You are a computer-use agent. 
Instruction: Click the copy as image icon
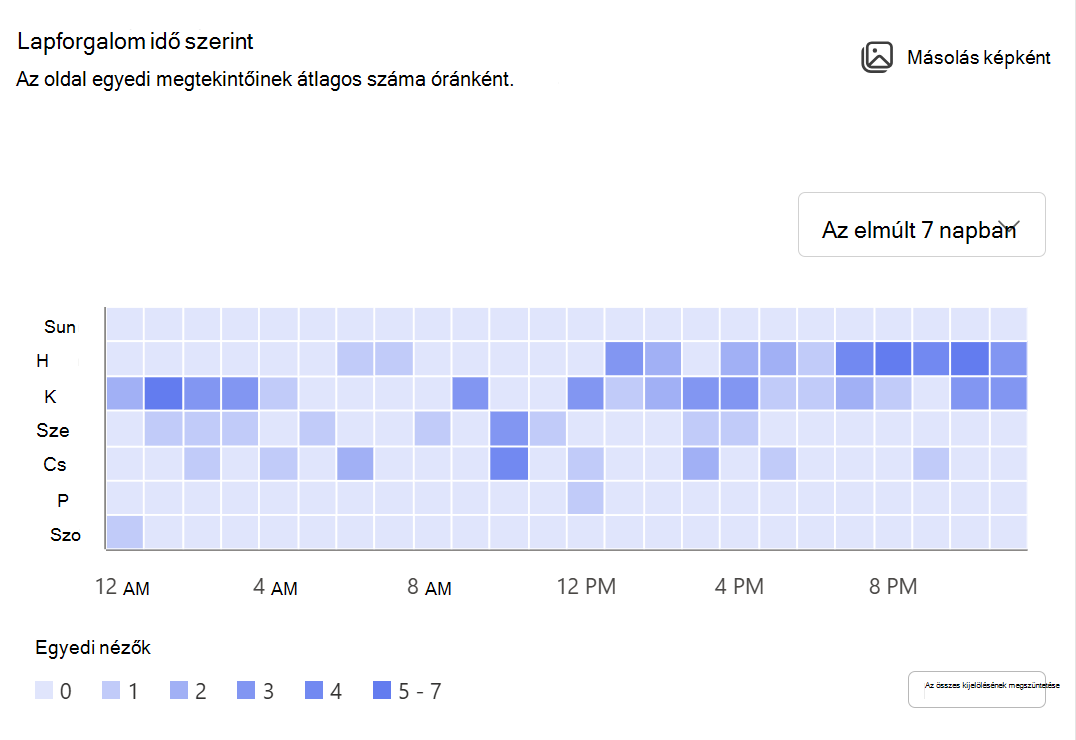(x=877, y=57)
